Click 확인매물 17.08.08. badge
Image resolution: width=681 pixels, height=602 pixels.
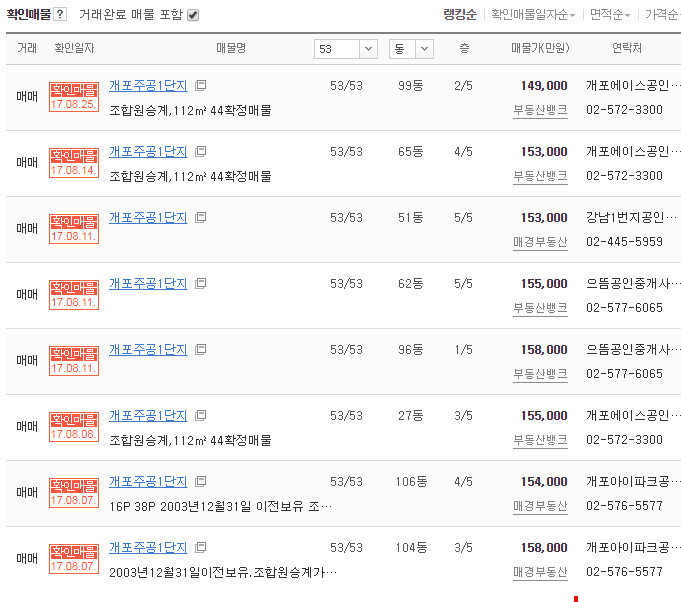pyautogui.click(x=74, y=427)
